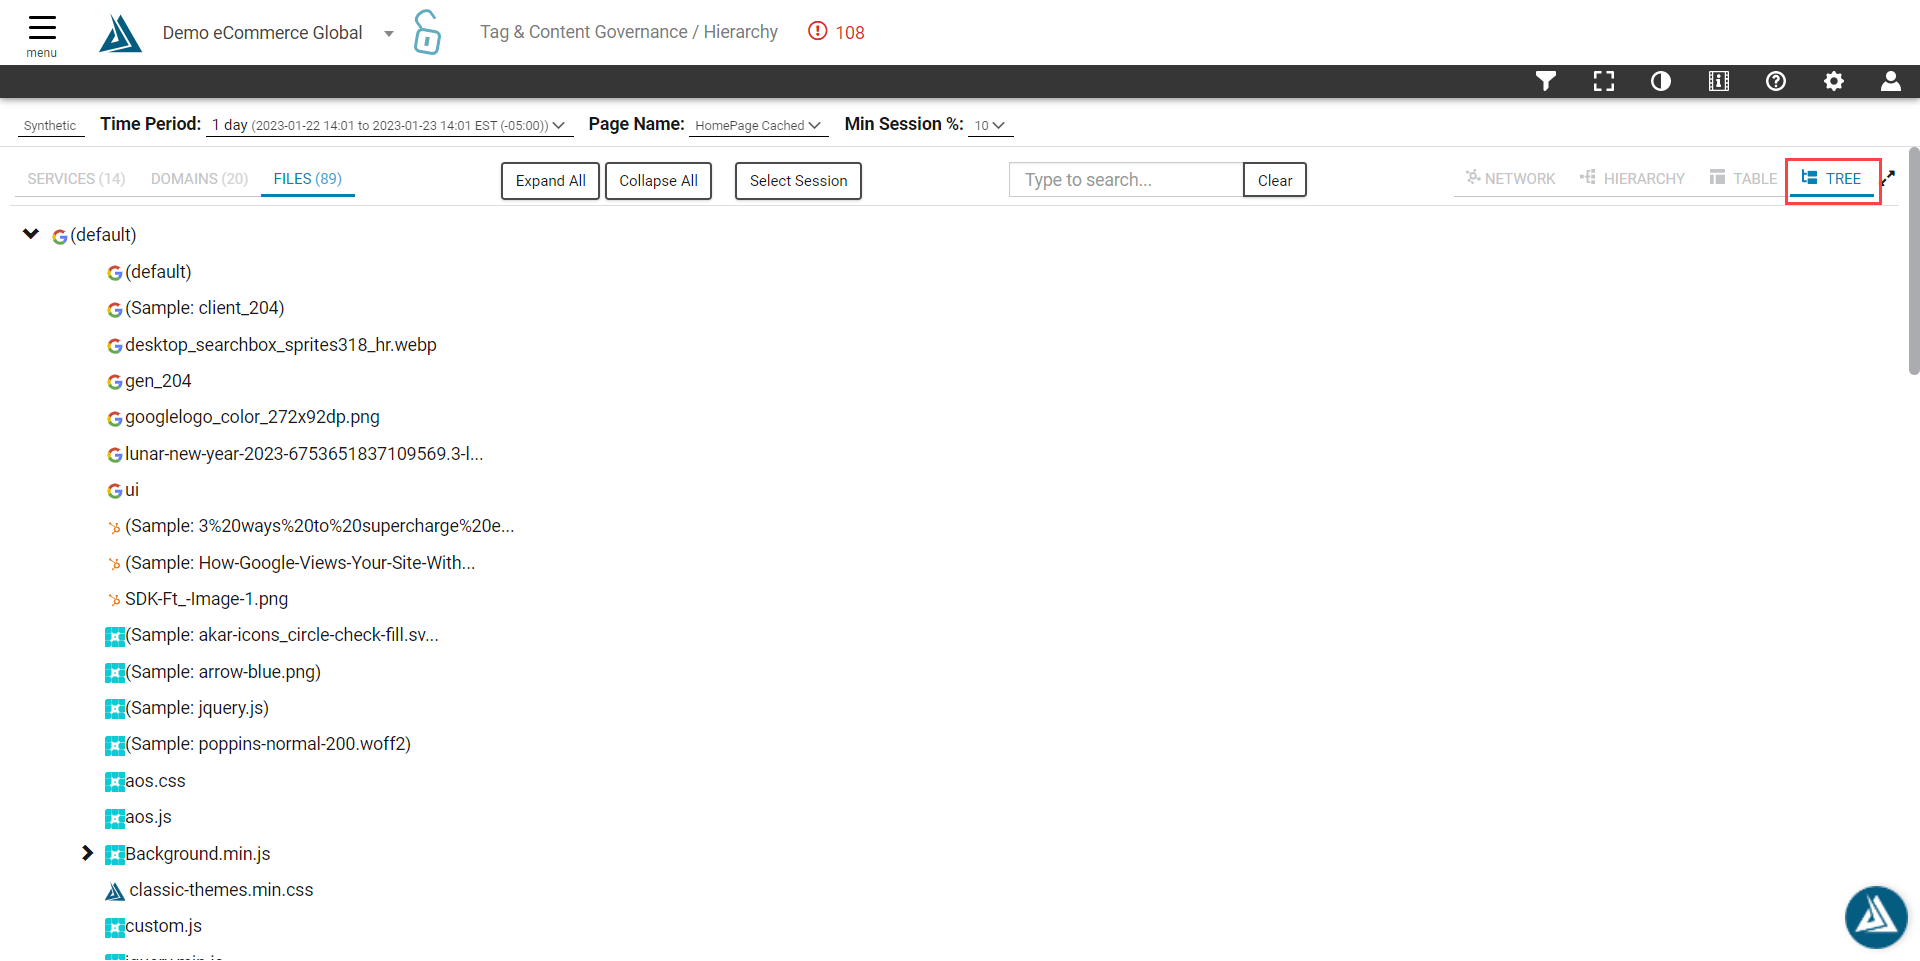
Task: Open Tag & Content Governance / Hierarchy breadcrumb
Action: [629, 32]
